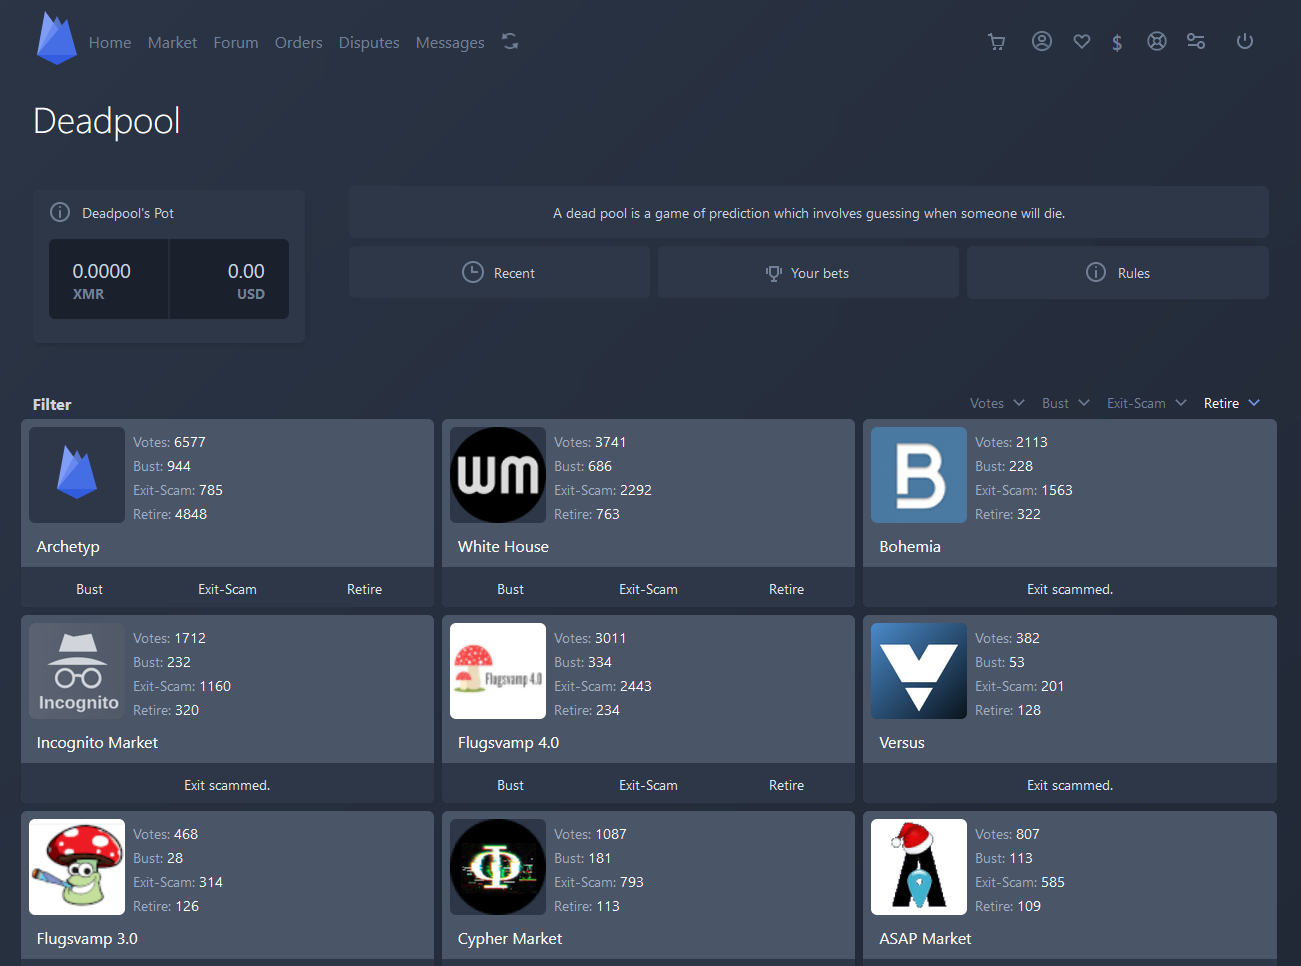The image size is (1301, 966).
Task: Open the favorites heart icon
Action: coord(1081,42)
